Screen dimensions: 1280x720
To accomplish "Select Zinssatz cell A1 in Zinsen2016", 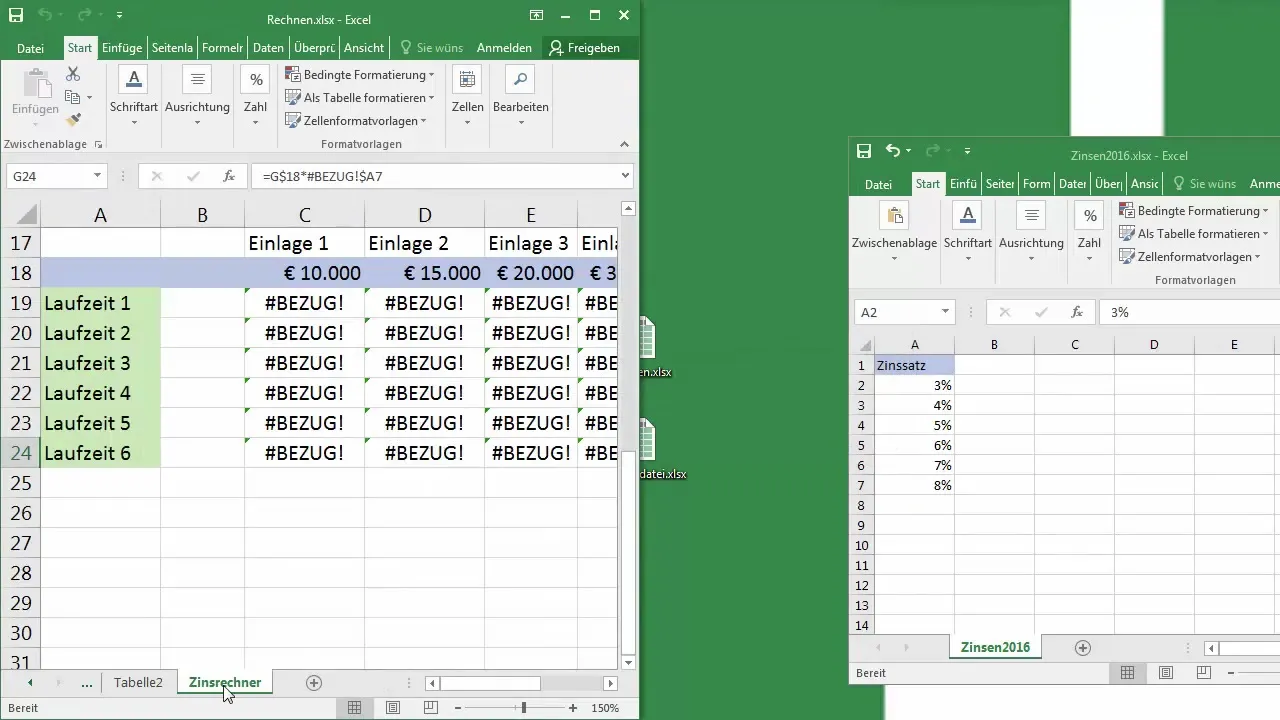I will coord(914,366).
